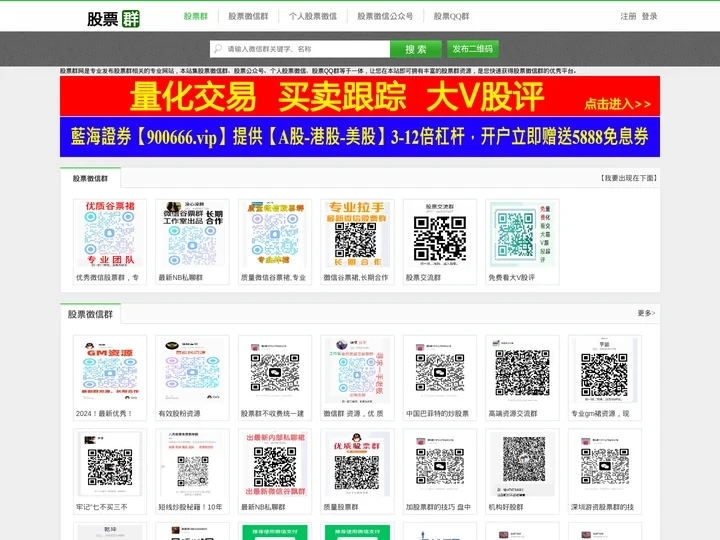
Task: Open the GM资源 QR thumbnail
Action: click(x=110, y=370)
